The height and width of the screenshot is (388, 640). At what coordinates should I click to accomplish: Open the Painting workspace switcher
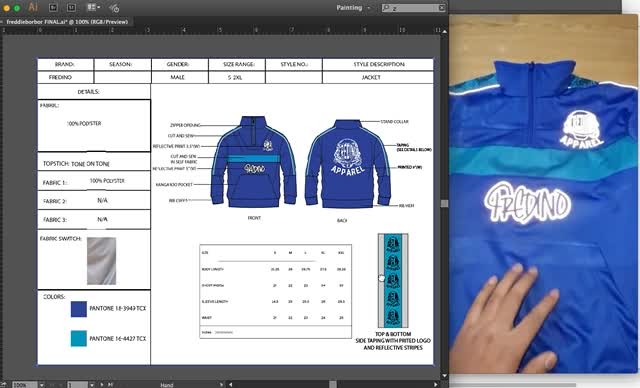353,7
